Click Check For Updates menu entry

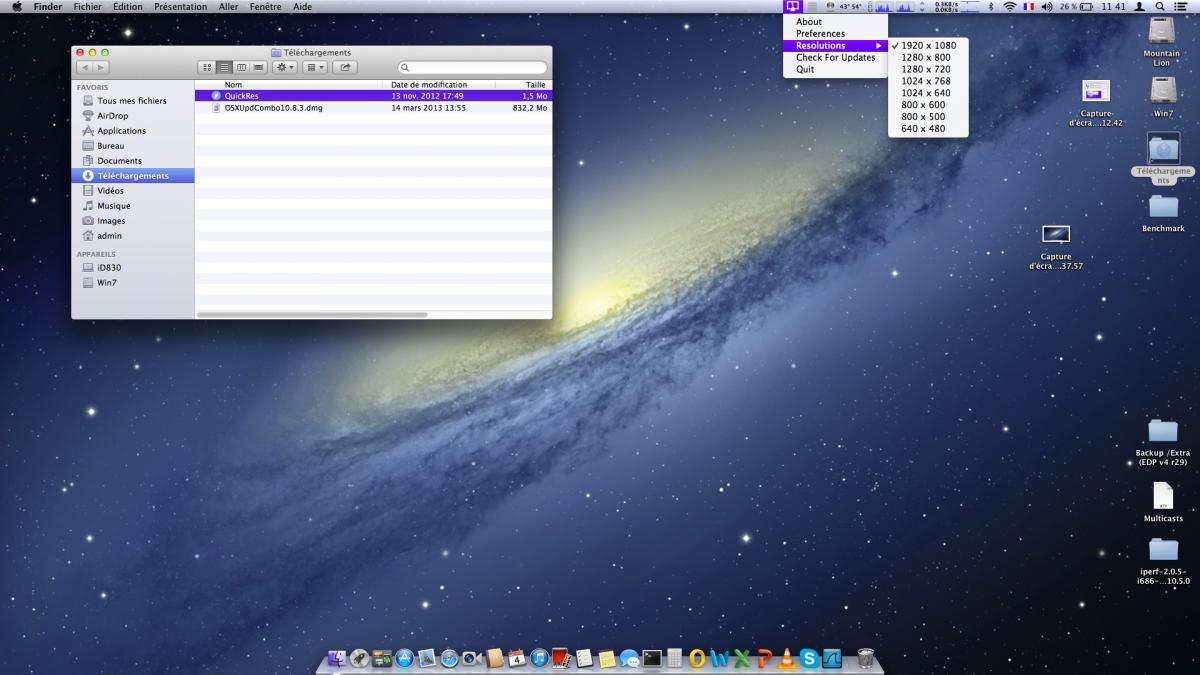point(835,57)
